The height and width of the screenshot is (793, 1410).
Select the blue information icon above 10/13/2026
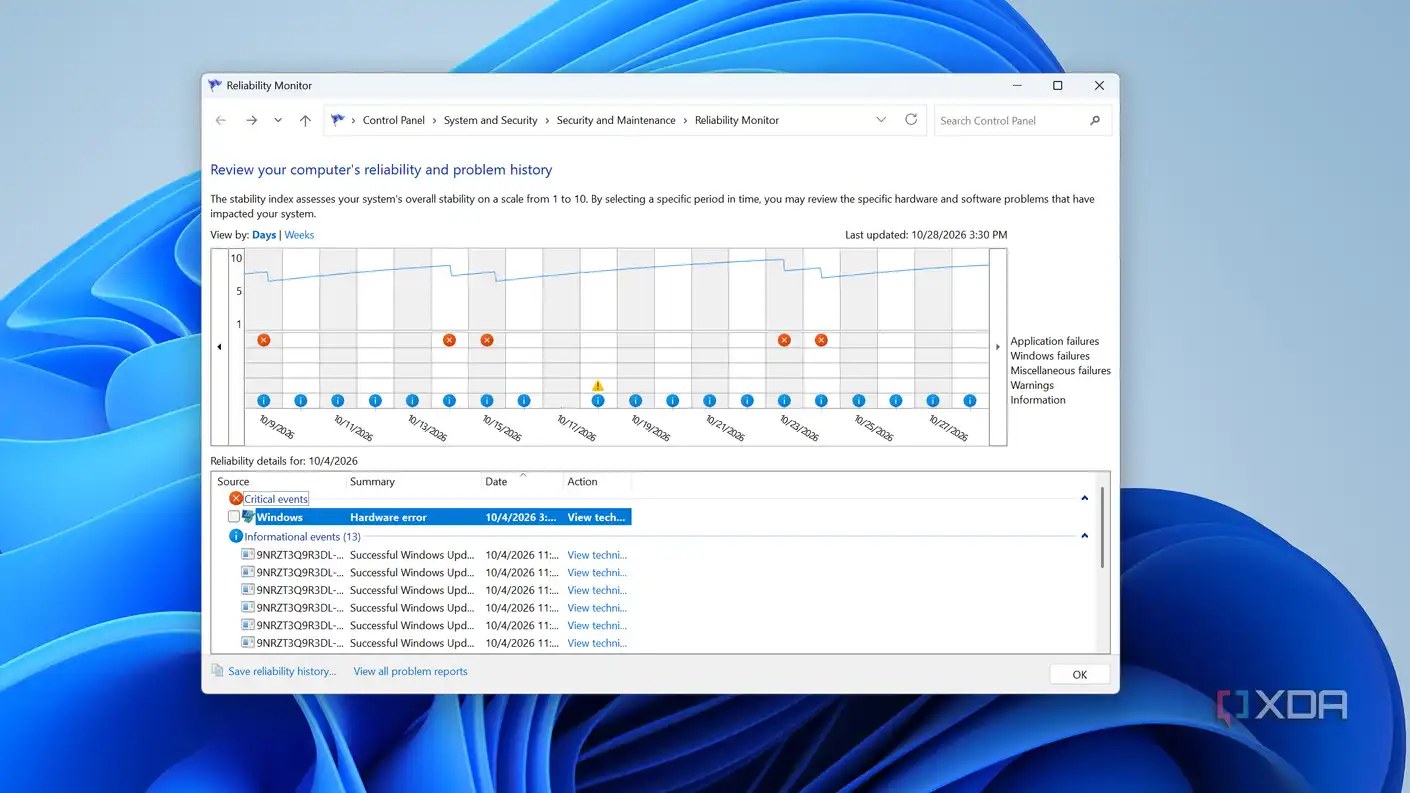coord(412,401)
